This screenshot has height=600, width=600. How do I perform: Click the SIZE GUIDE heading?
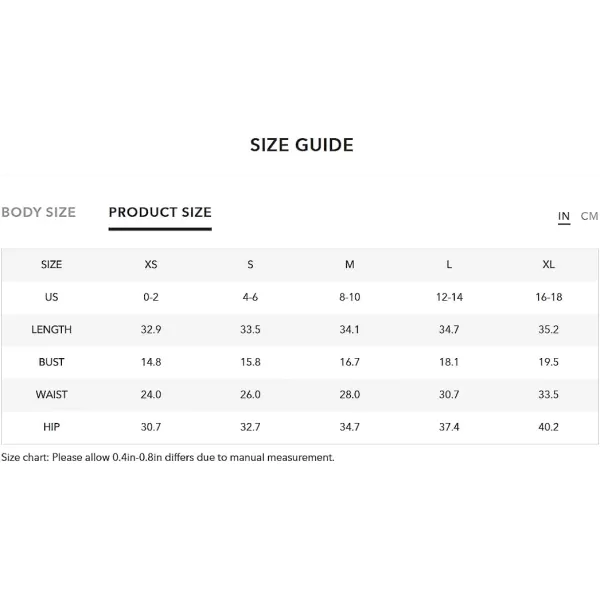(302, 145)
